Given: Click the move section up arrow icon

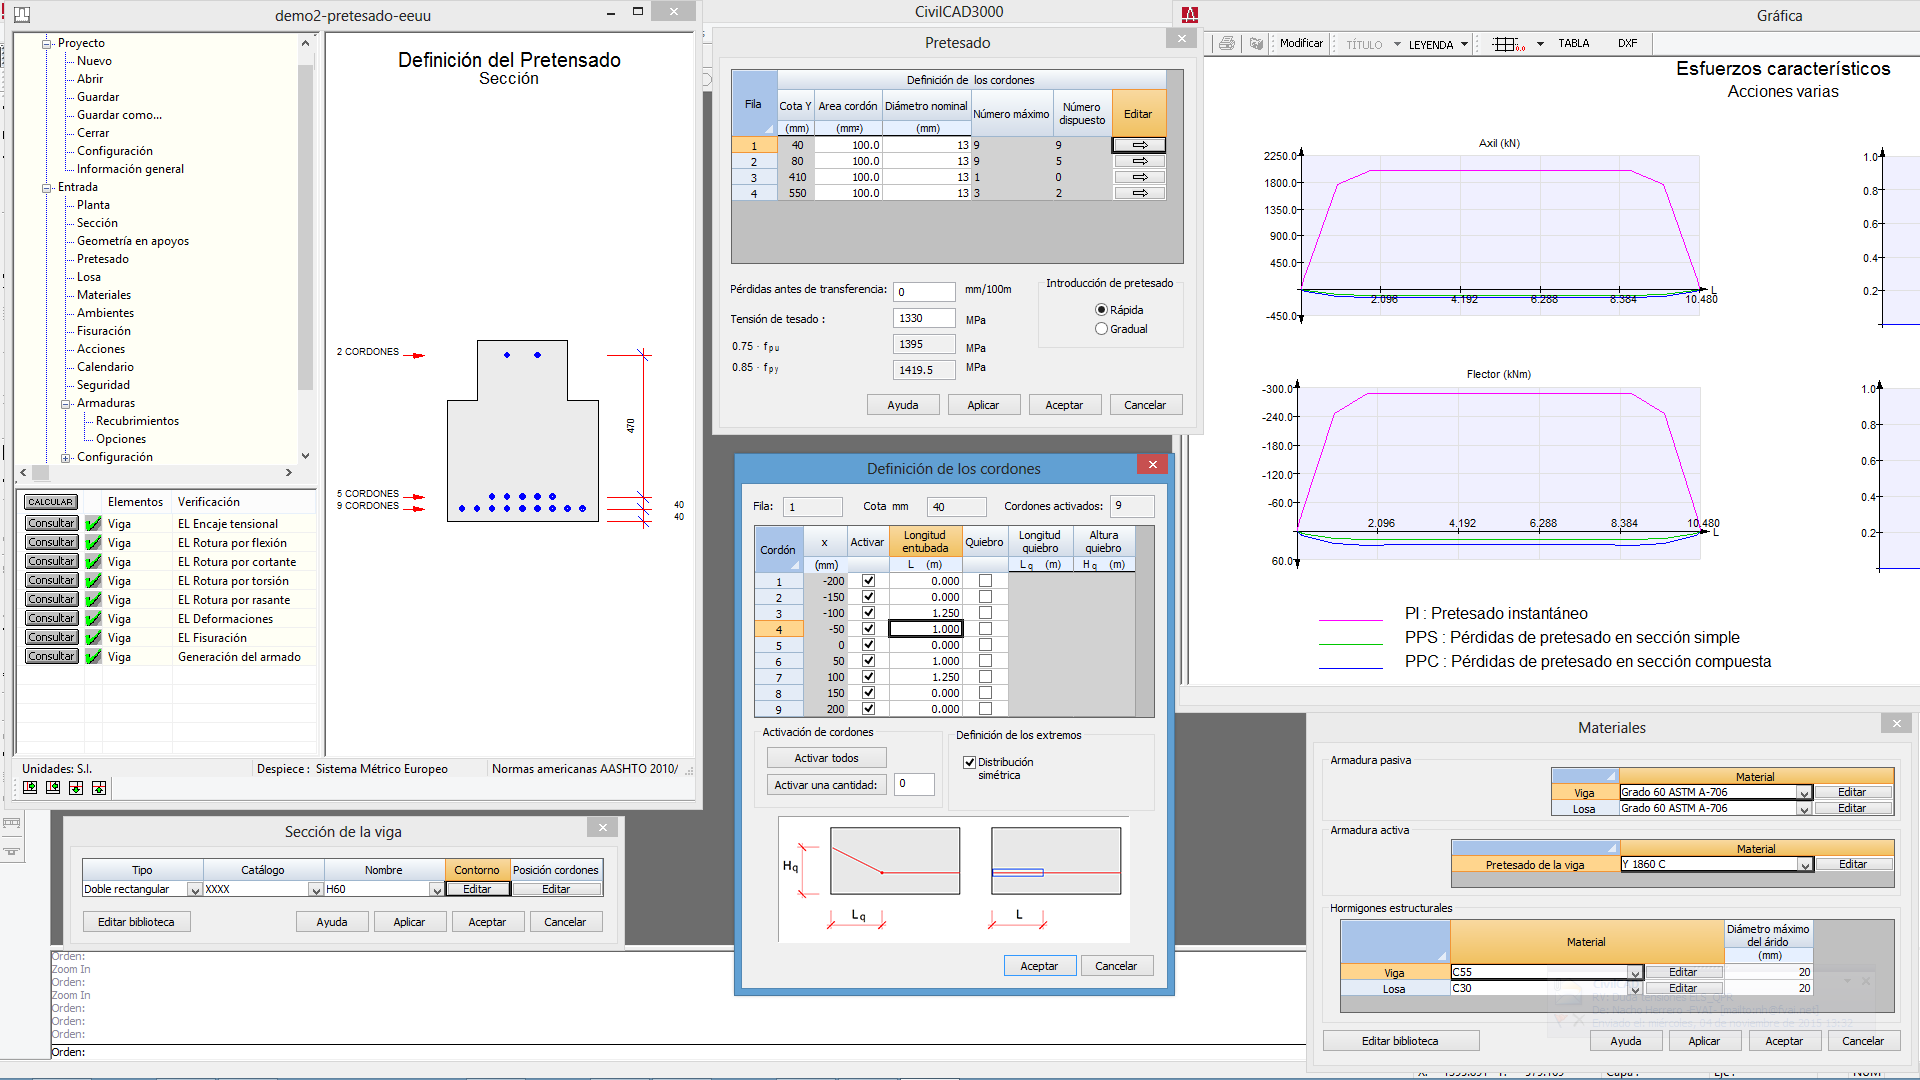Looking at the screenshot, I should [x=99, y=788].
